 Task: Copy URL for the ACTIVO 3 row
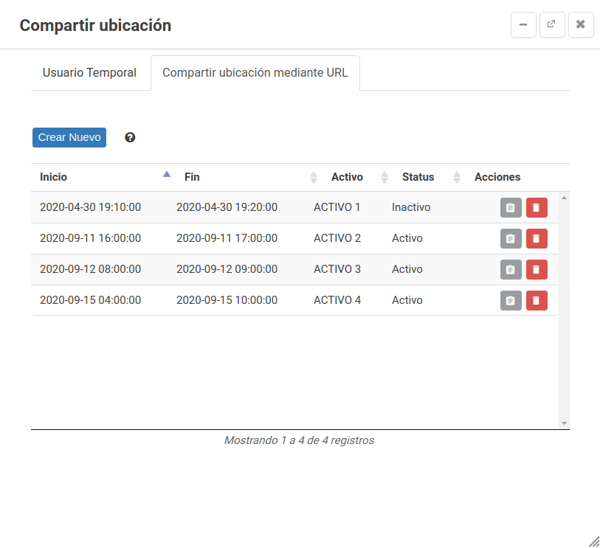click(x=510, y=269)
